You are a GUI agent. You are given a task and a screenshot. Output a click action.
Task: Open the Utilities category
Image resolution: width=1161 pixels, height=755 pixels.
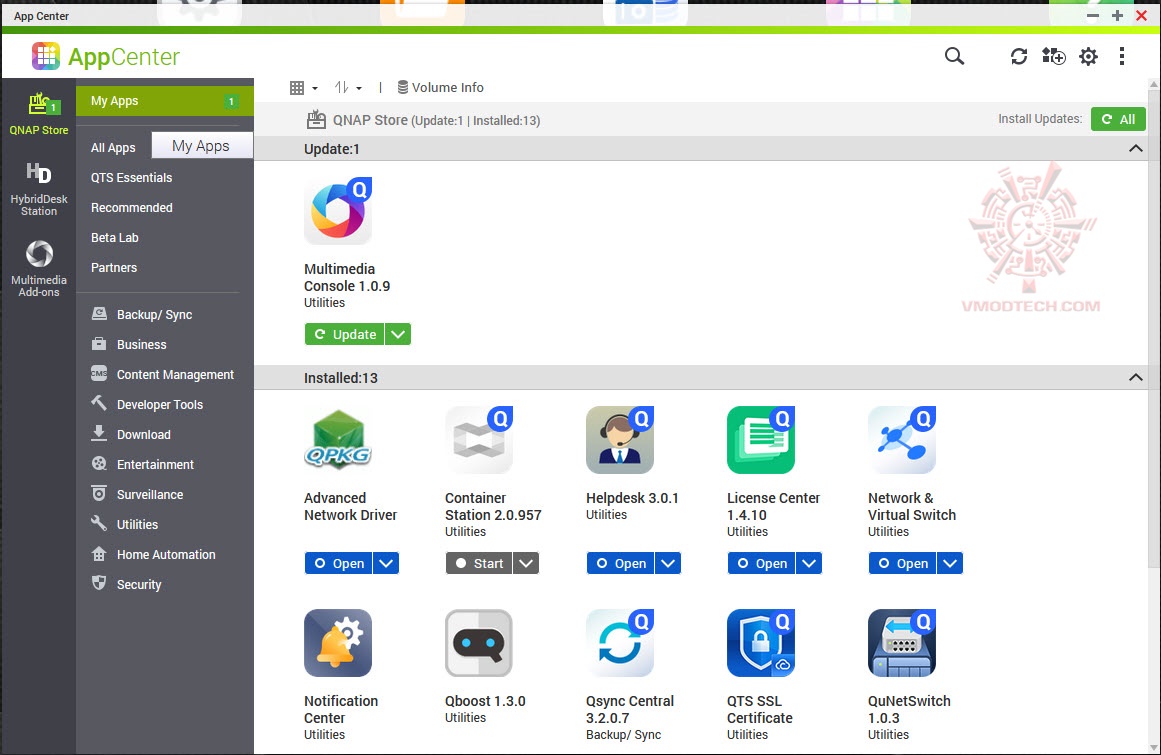(125, 525)
